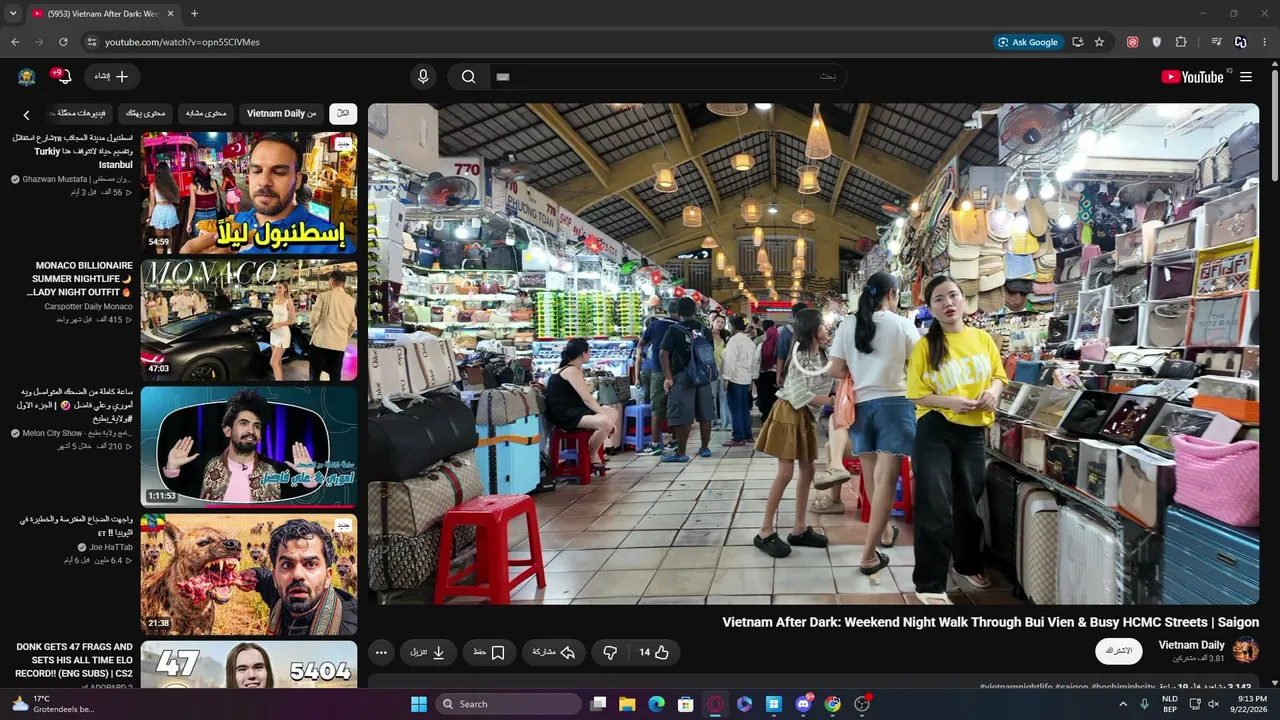Download the video via download button
1280x720 pixels.
click(428, 652)
